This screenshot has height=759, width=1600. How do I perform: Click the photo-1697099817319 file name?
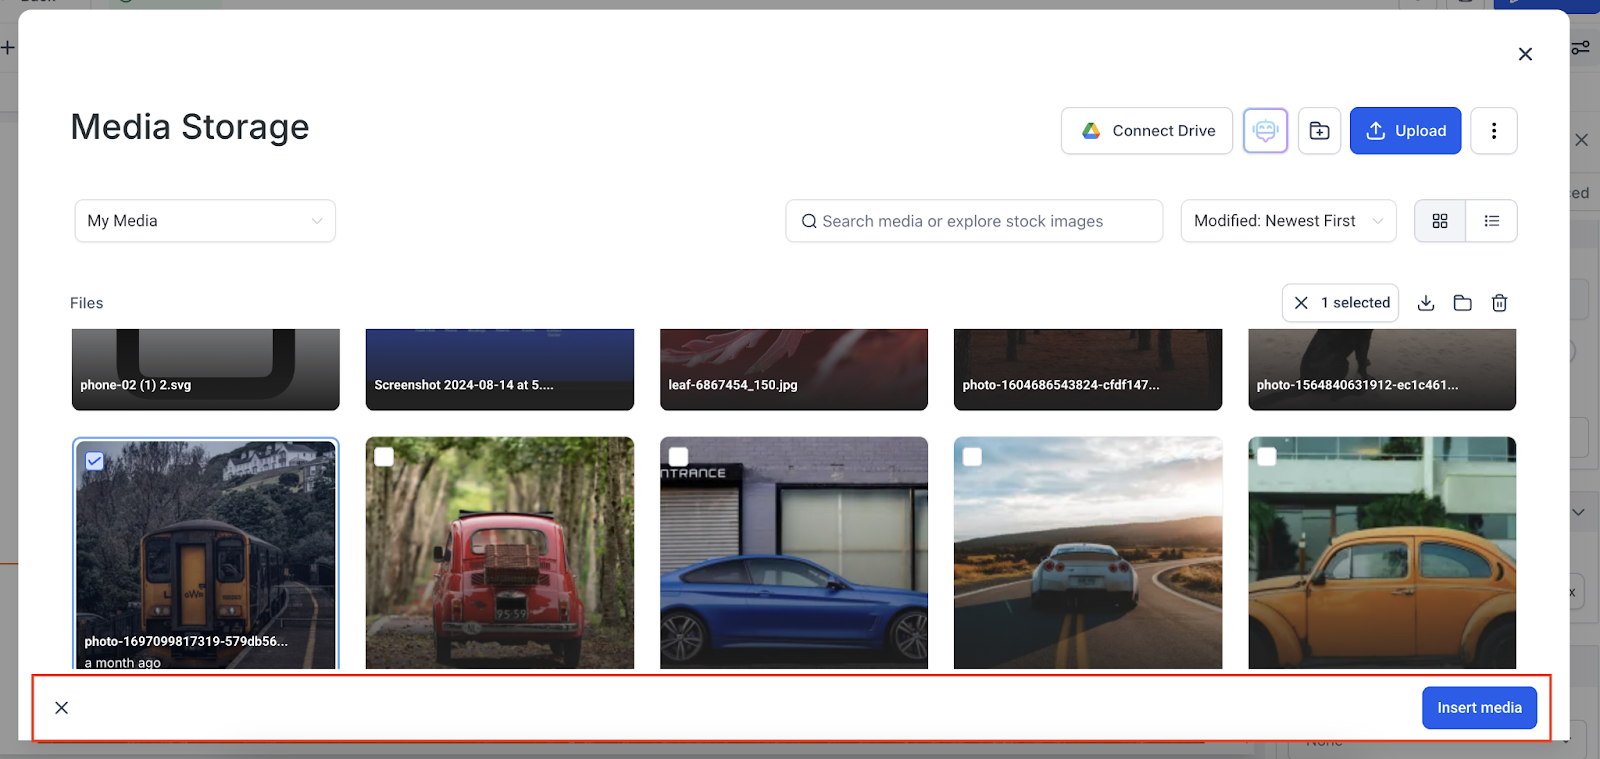coord(186,642)
